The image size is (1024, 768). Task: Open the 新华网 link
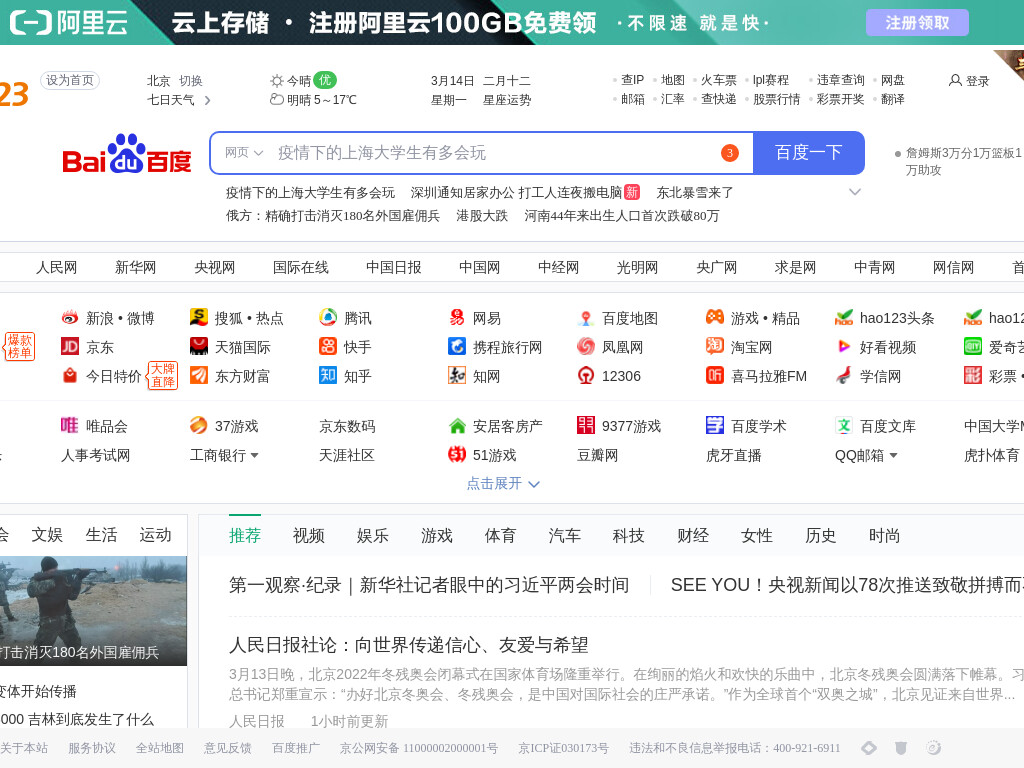click(135, 267)
